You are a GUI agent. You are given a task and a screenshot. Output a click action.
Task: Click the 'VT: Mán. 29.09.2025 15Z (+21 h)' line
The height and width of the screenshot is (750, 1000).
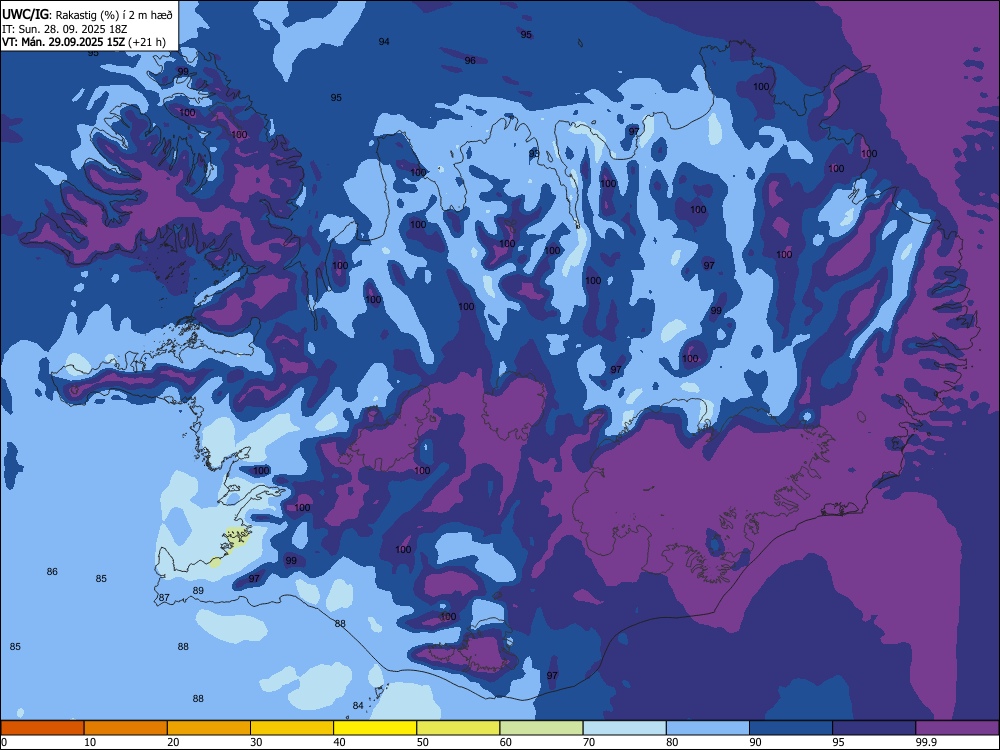point(84,42)
